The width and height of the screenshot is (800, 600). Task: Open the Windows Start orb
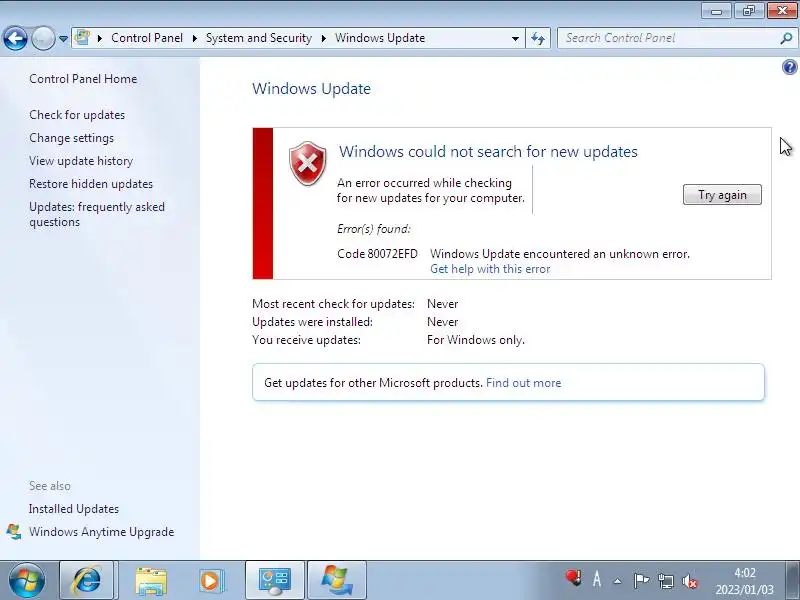27,581
